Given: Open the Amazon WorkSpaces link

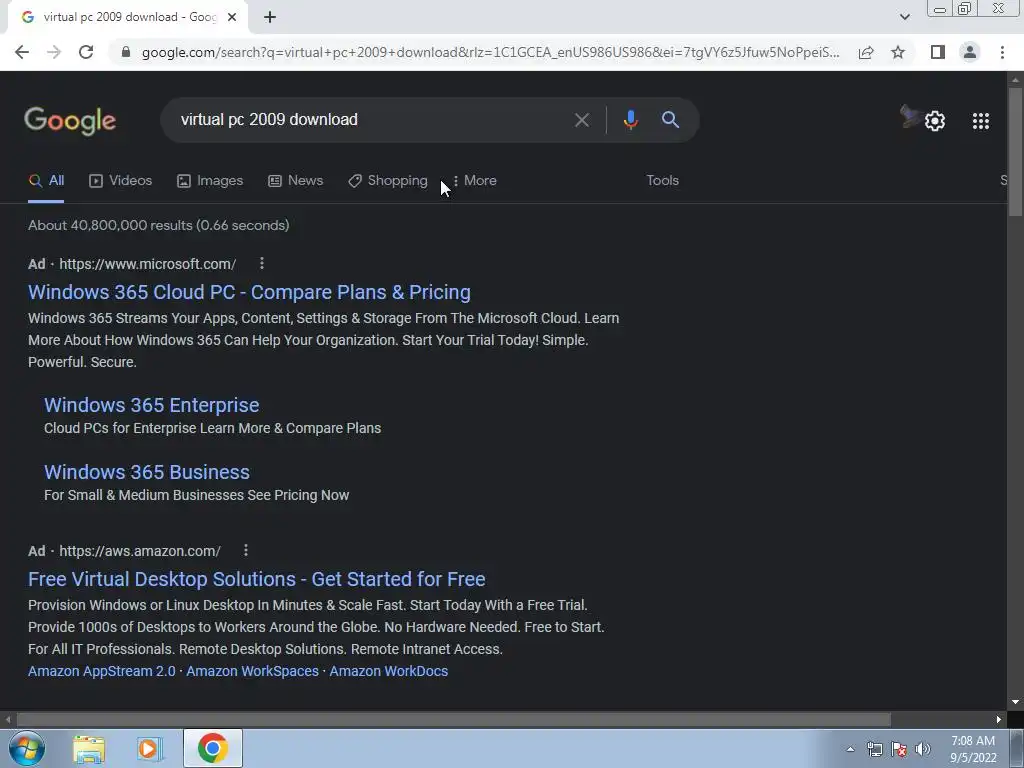Looking at the screenshot, I should click(x=253, y=671).
